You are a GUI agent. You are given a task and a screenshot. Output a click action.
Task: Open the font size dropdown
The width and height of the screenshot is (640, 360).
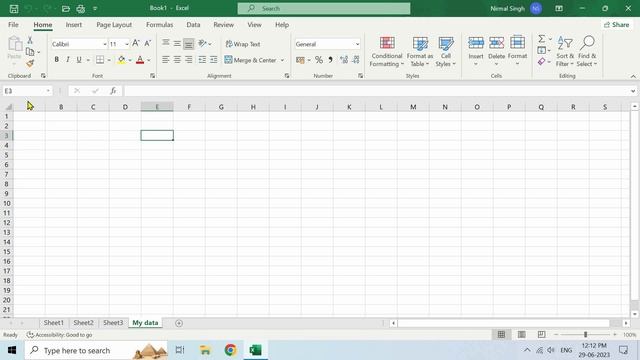(x=127, y=44)
